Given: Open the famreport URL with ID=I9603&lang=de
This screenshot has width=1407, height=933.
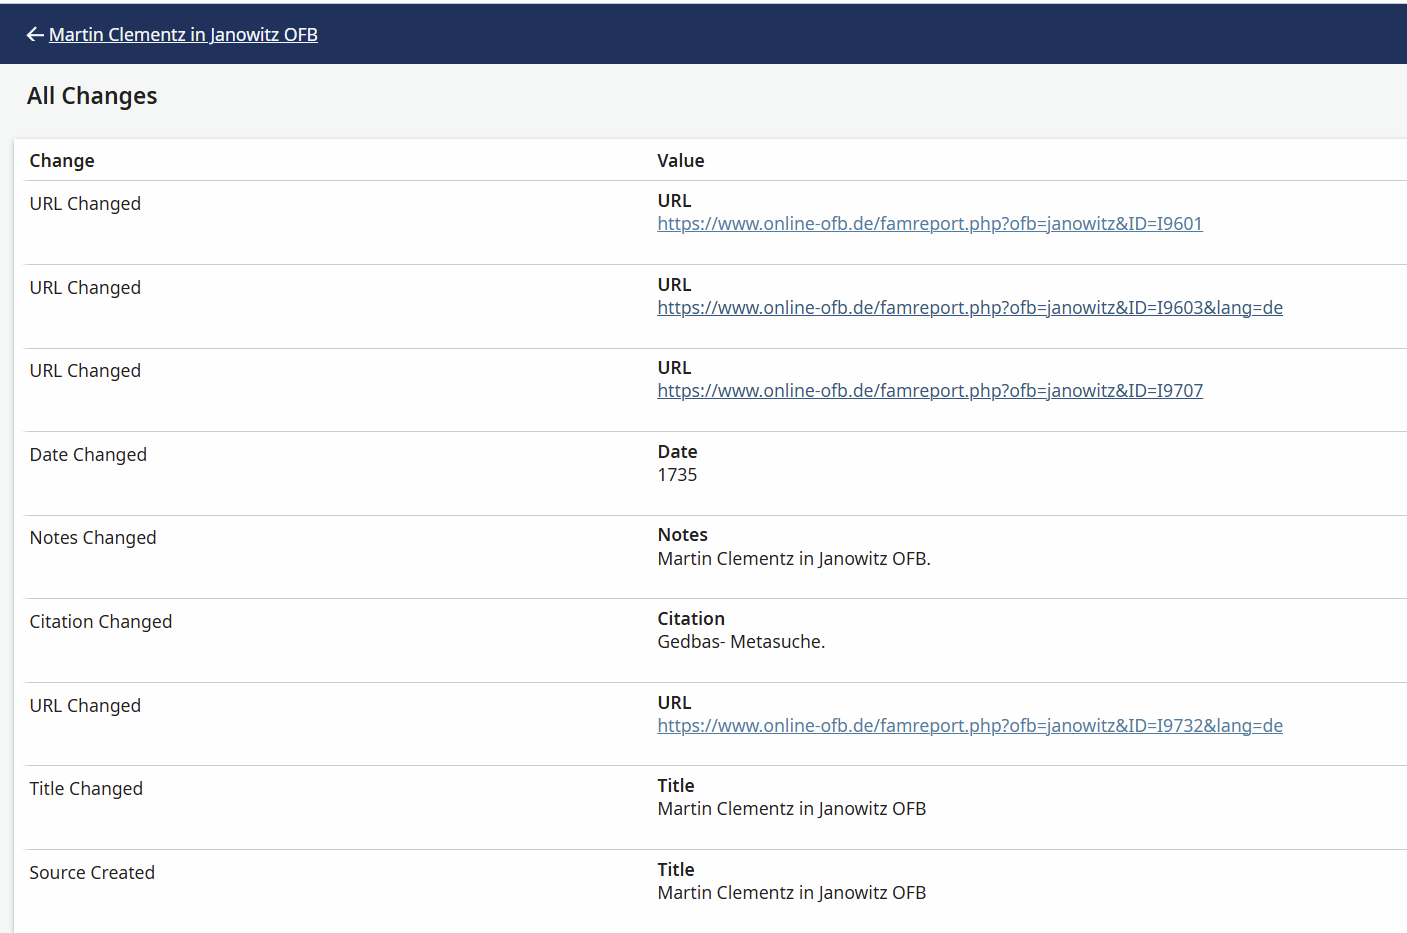Looking at the screenshot, I should 969,308.
